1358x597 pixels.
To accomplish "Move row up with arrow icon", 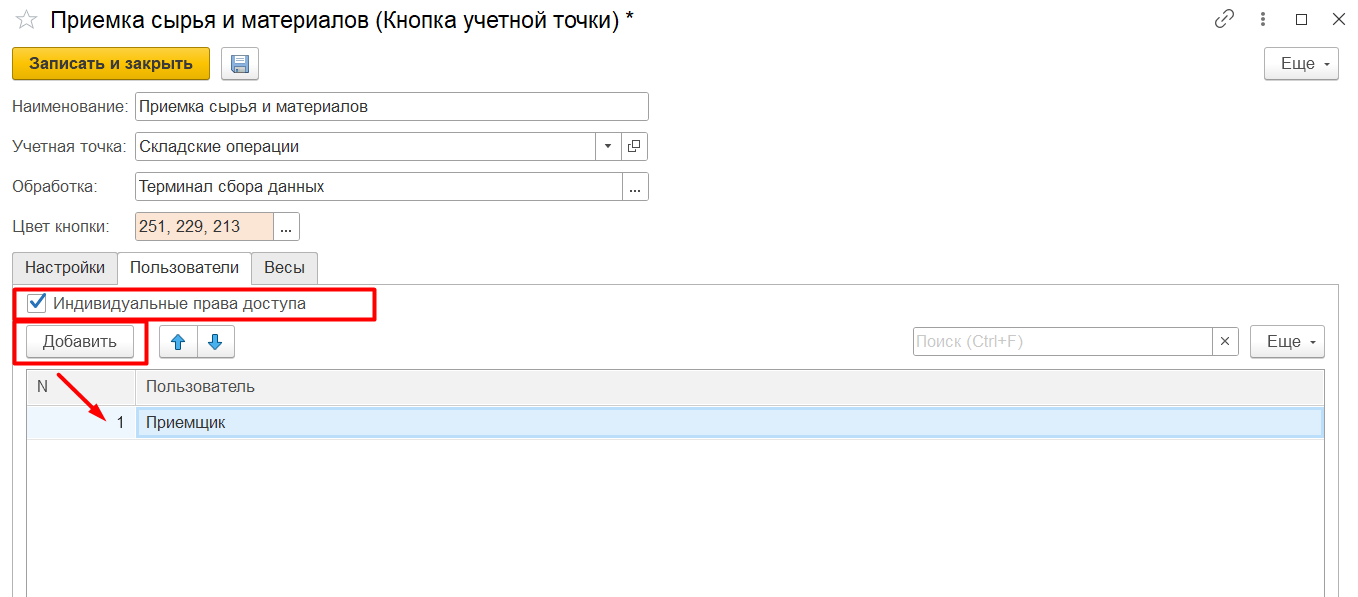I will [x=178, y=342].
